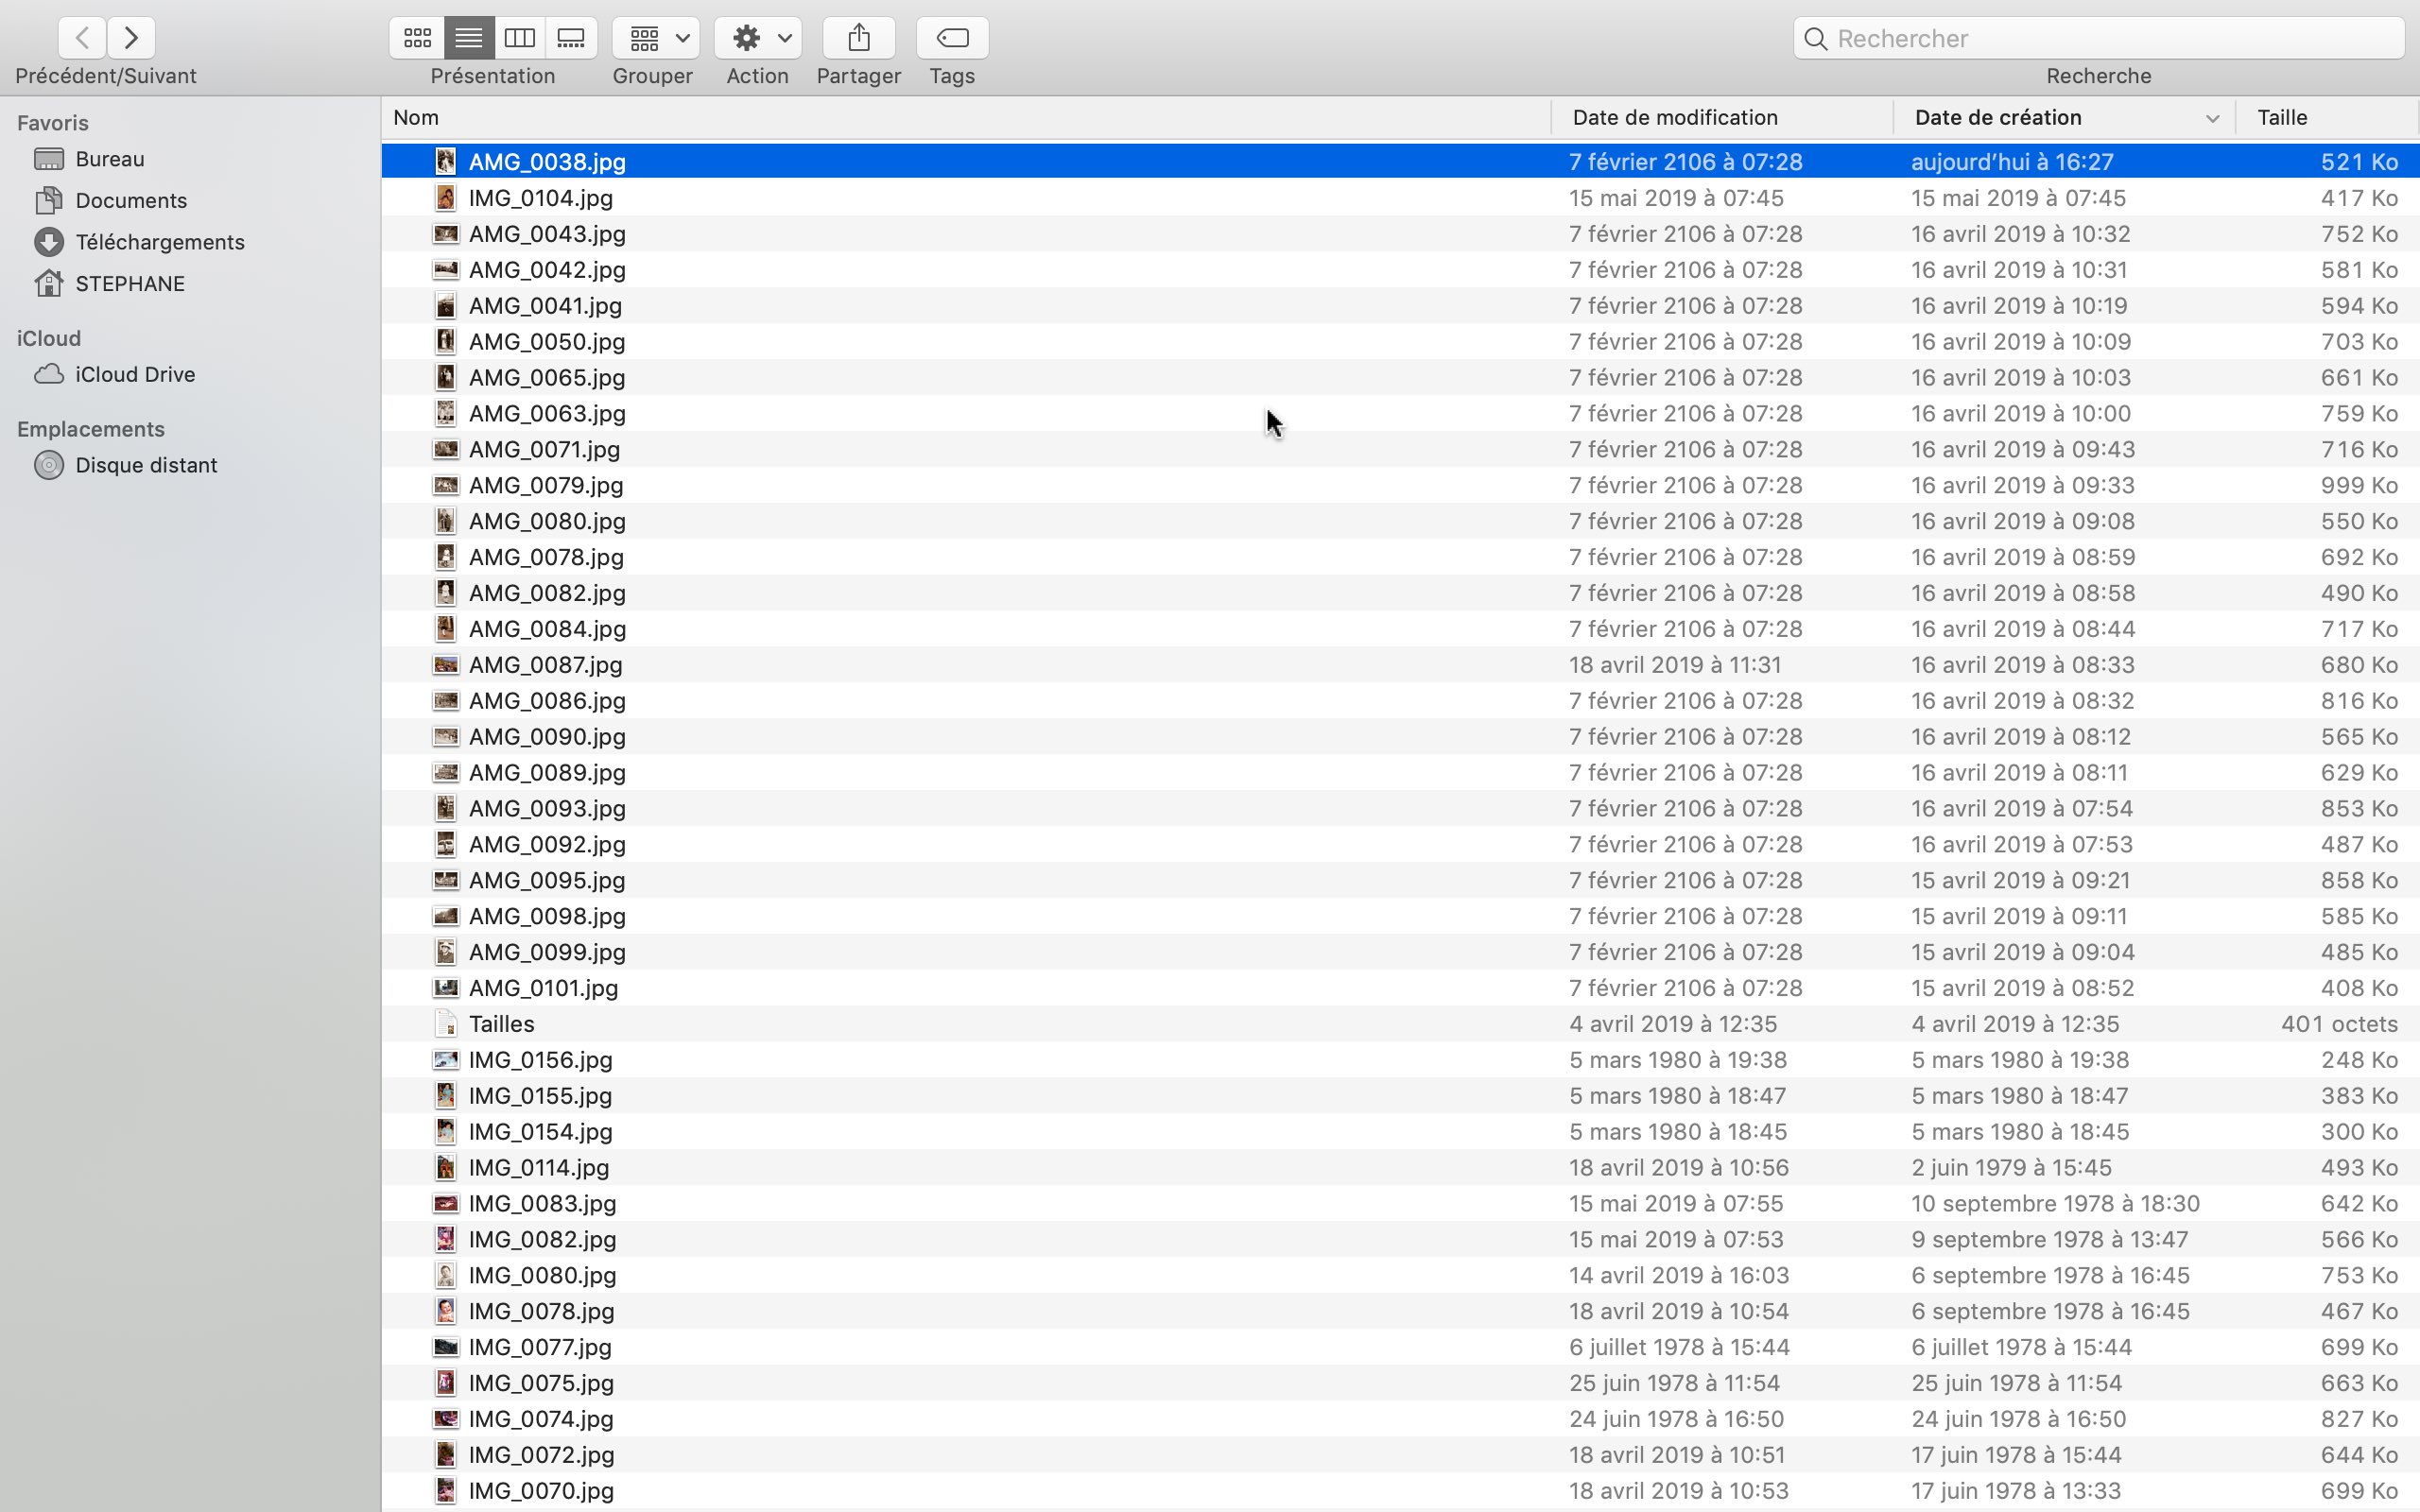Click the Share toolbar icon

[x=858, y=38]
